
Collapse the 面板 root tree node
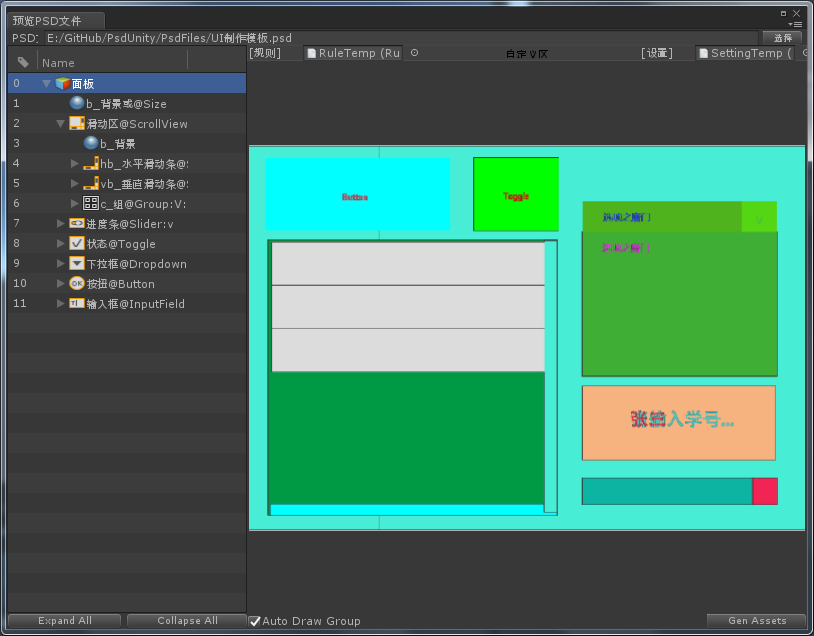(47, 84)
